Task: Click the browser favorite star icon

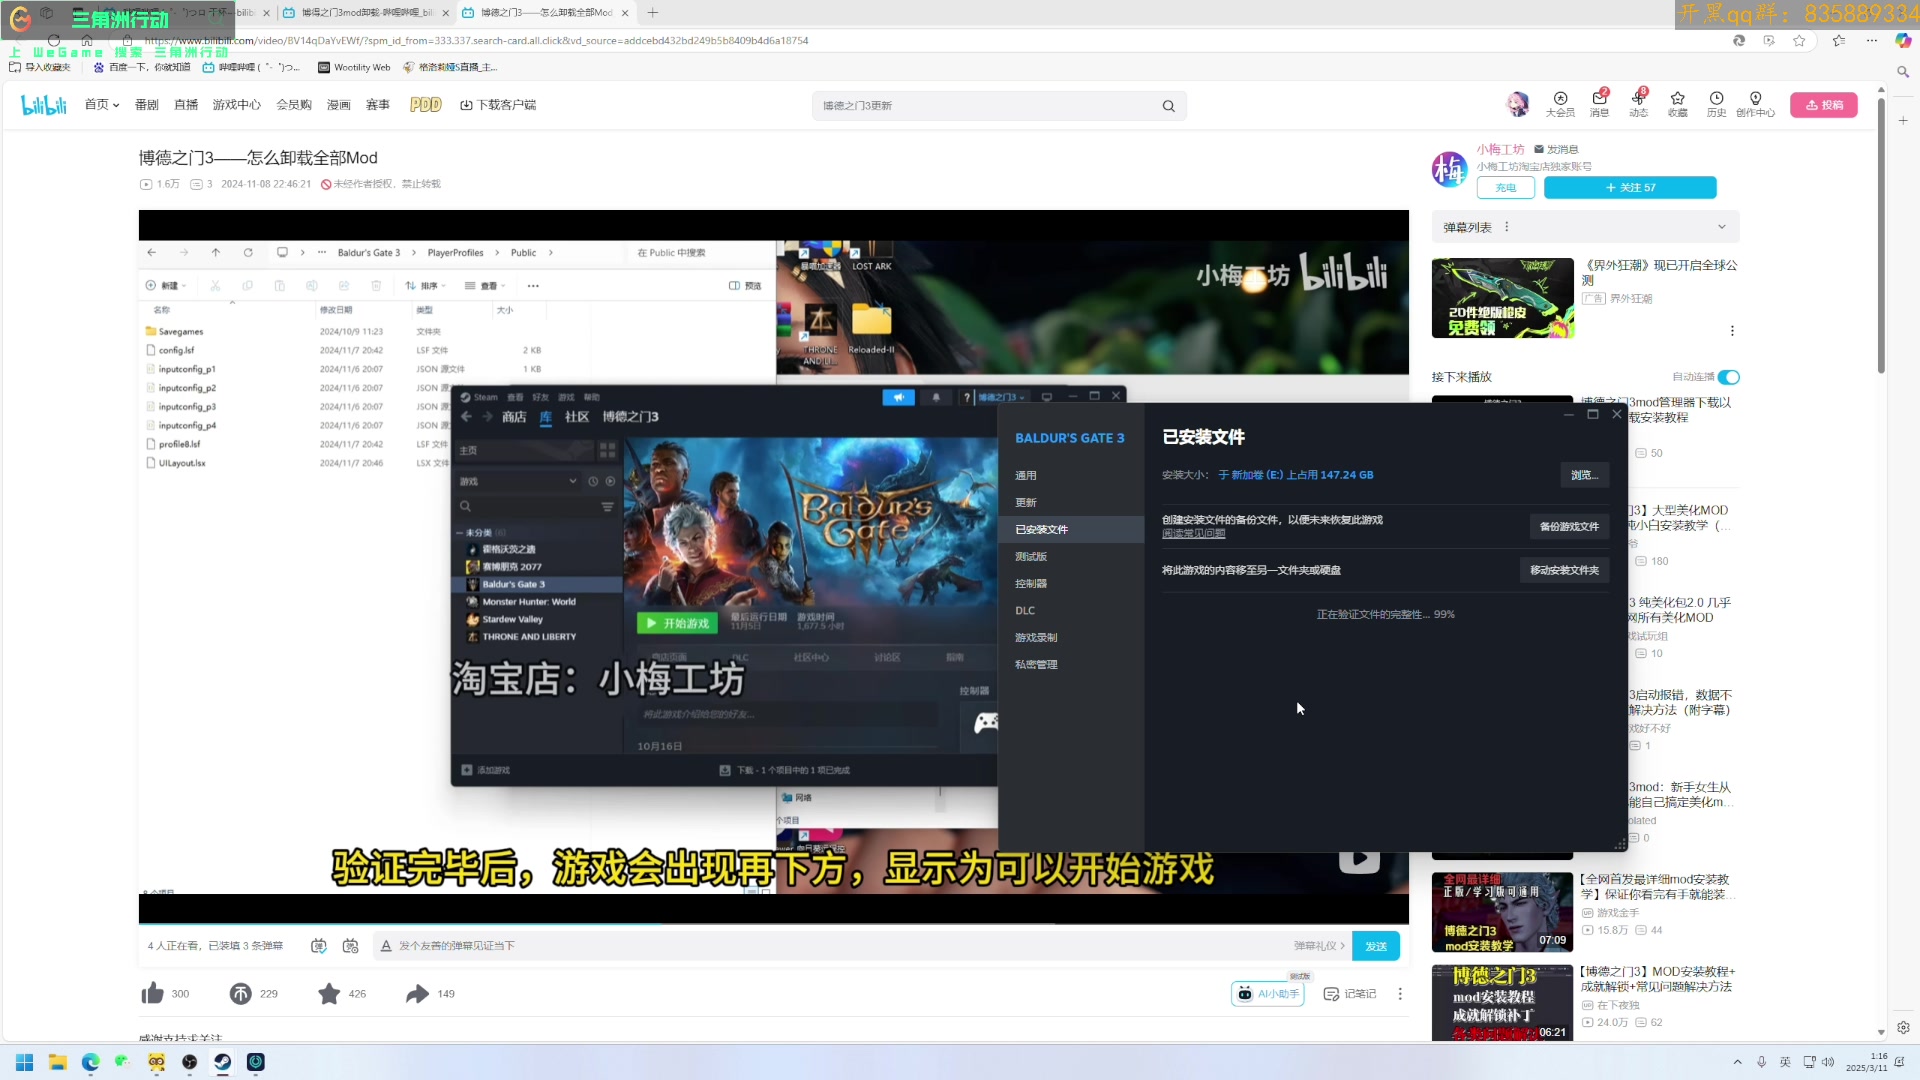Action: (x=1799, y=41)
